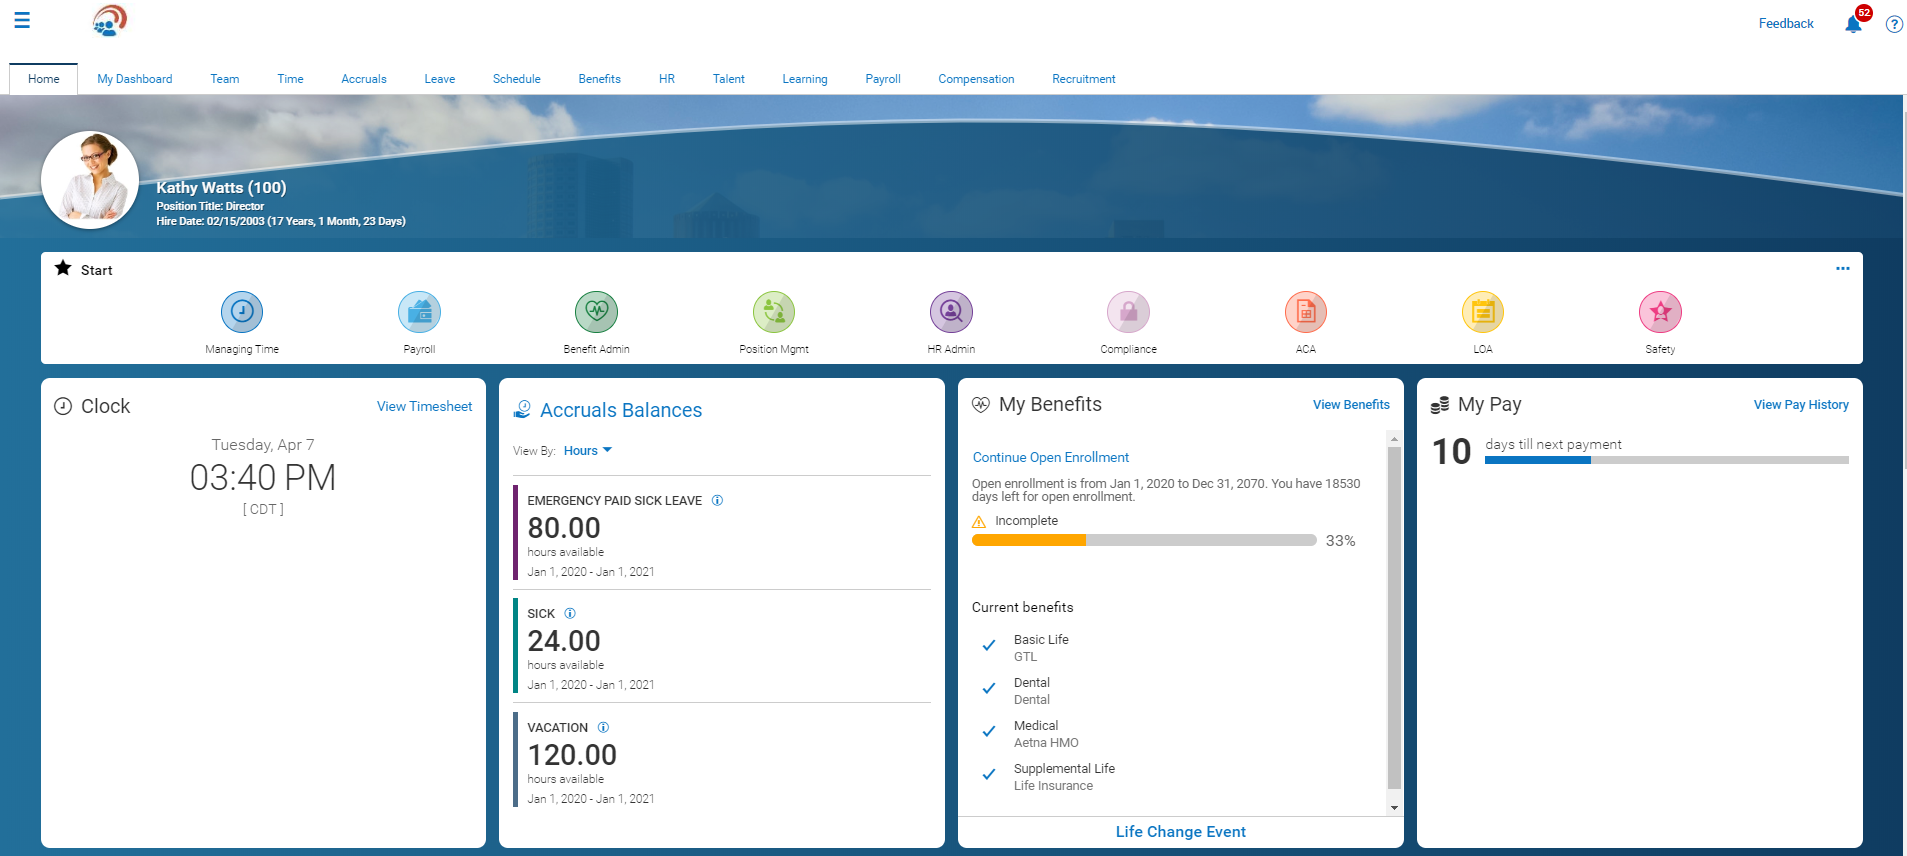This screenshot has height=856, width=1907.
Task: Click the open enrollment progress bar
Action: 1143,540
